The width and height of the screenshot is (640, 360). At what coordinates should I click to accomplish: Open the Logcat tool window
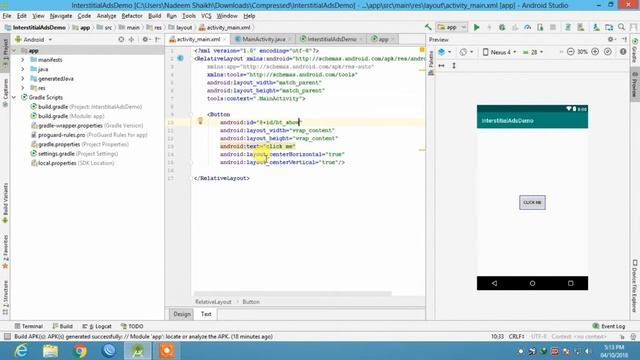[97, 326]
